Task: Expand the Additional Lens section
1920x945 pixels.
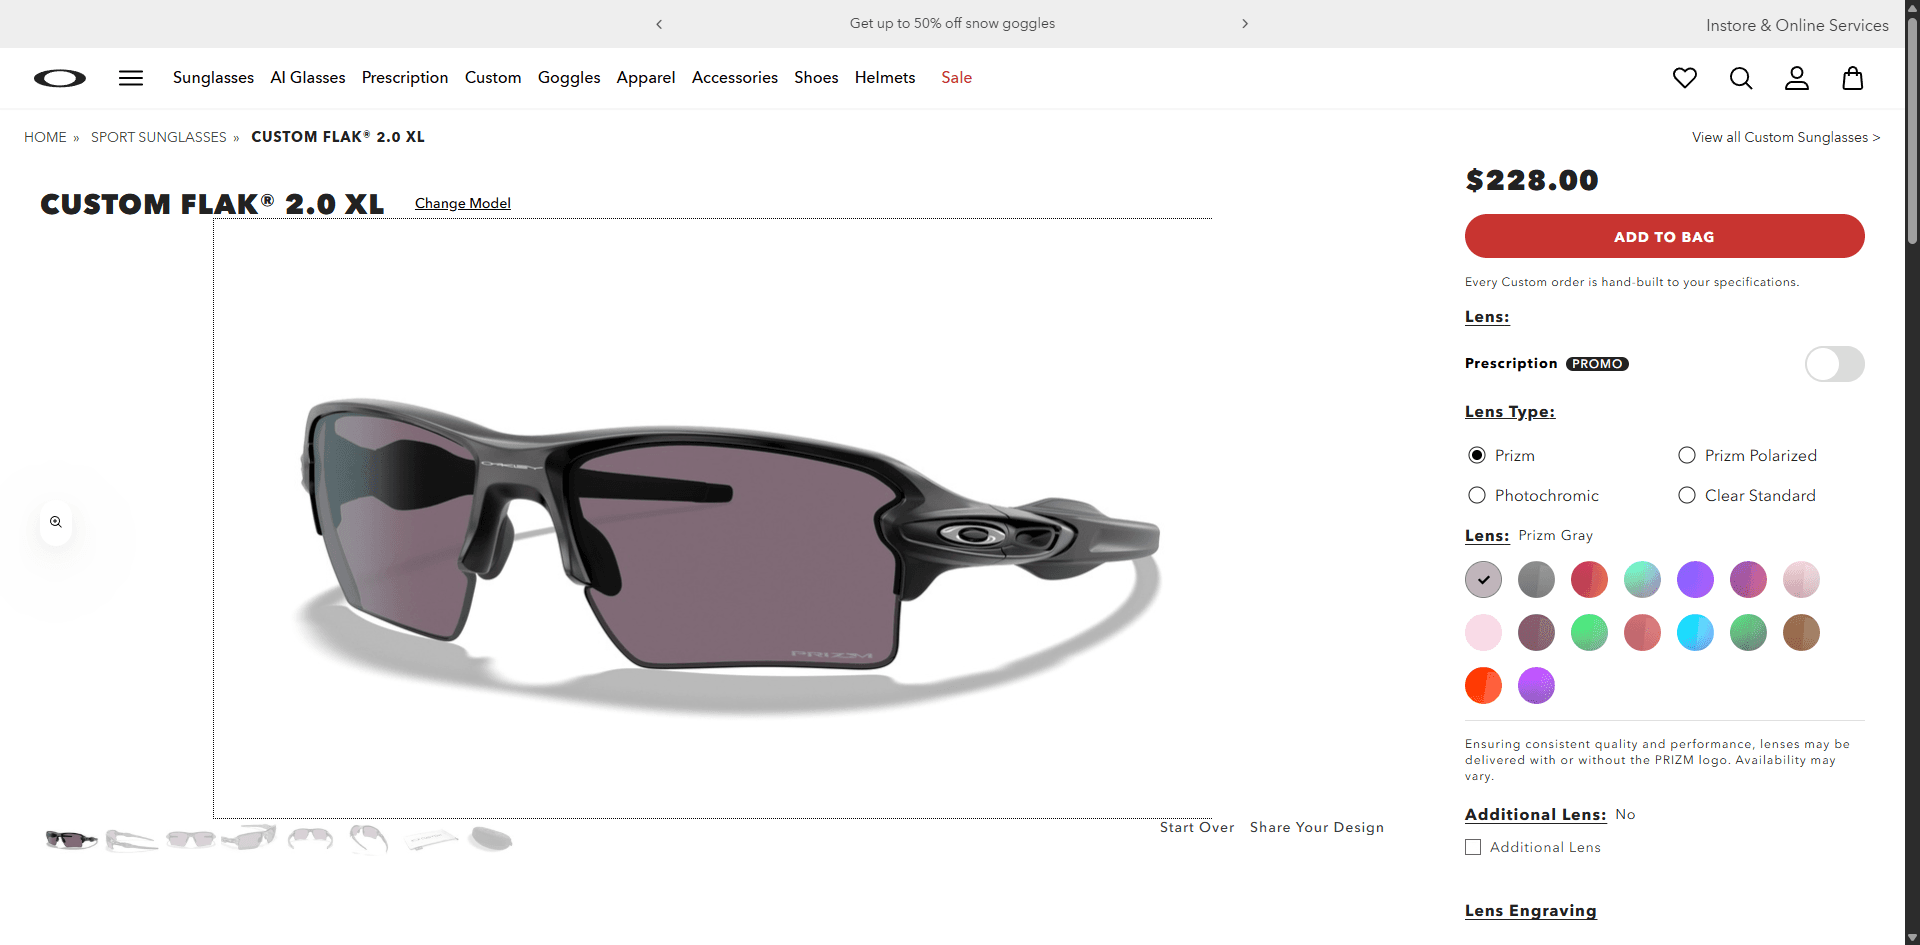Action: [x=1535, y=815]
